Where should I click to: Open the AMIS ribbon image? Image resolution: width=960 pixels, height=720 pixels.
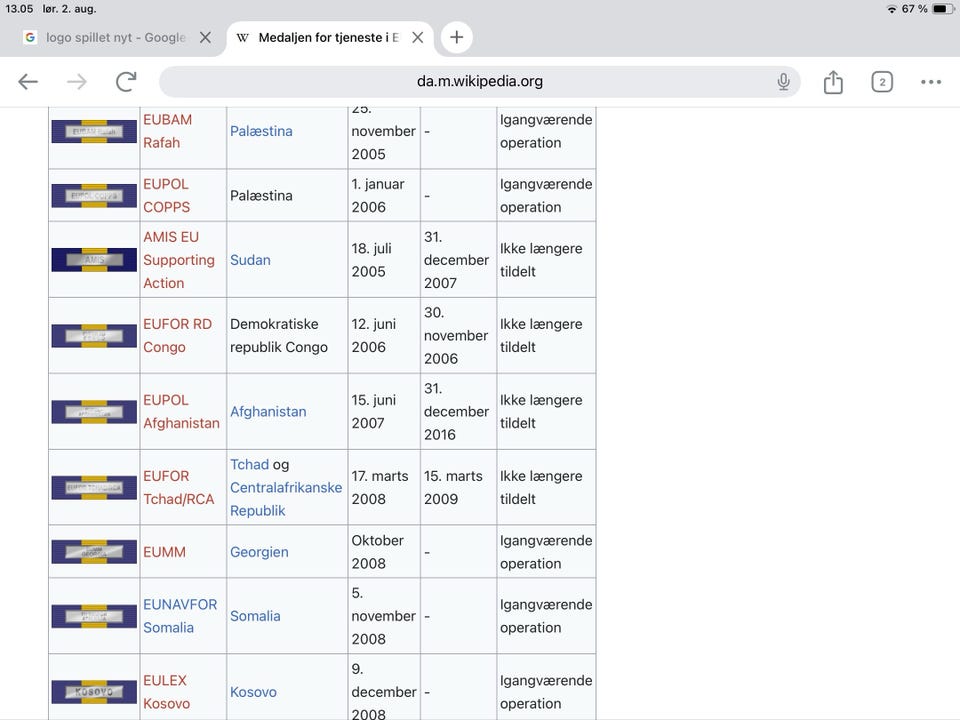point(94,260)
